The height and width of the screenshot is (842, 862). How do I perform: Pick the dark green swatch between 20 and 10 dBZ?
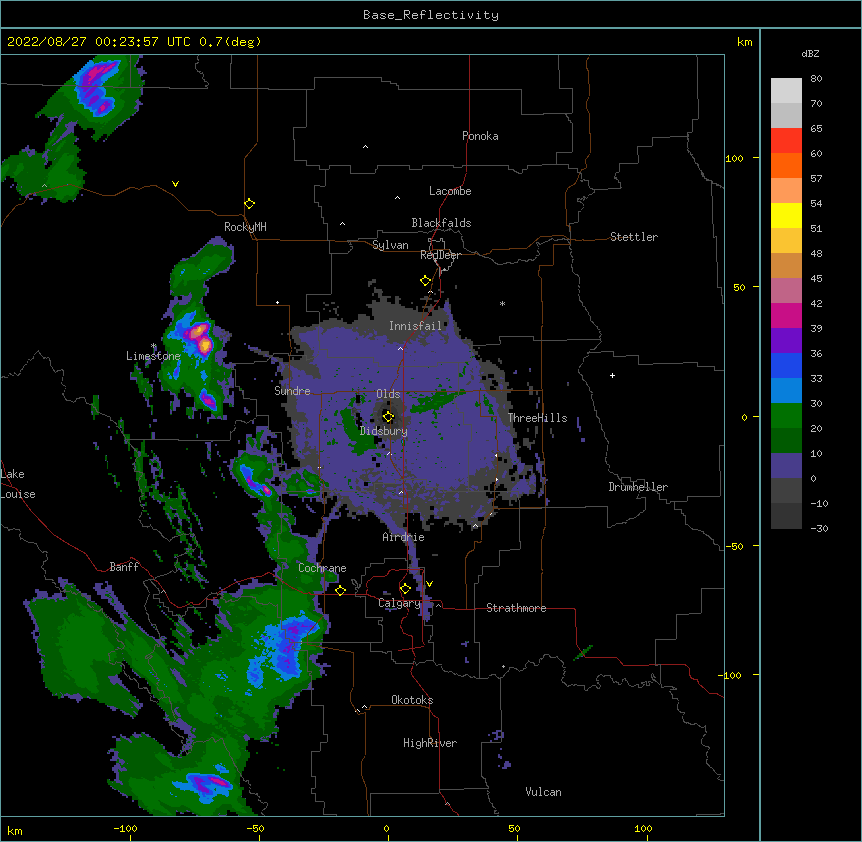786,441
